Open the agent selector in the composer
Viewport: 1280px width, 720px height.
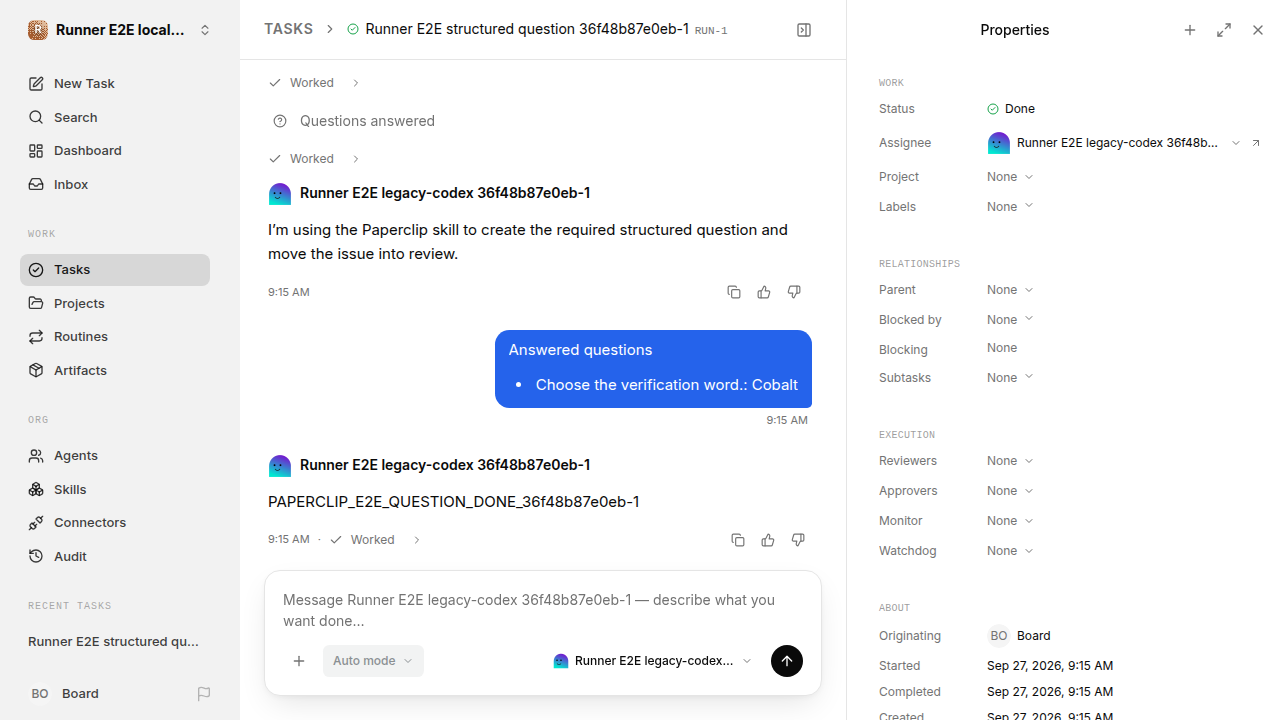(x=652, y=661)
